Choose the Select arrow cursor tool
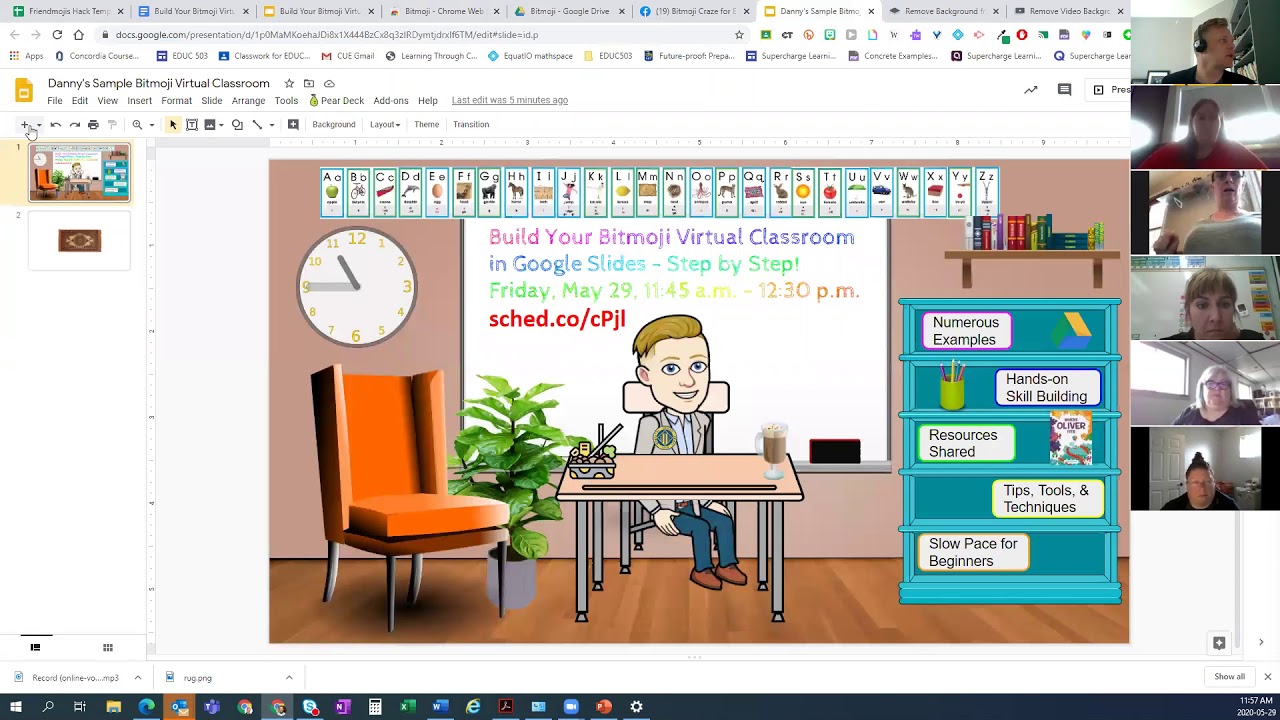Viewport: 1280px width, 720px height. coord(173,125)
